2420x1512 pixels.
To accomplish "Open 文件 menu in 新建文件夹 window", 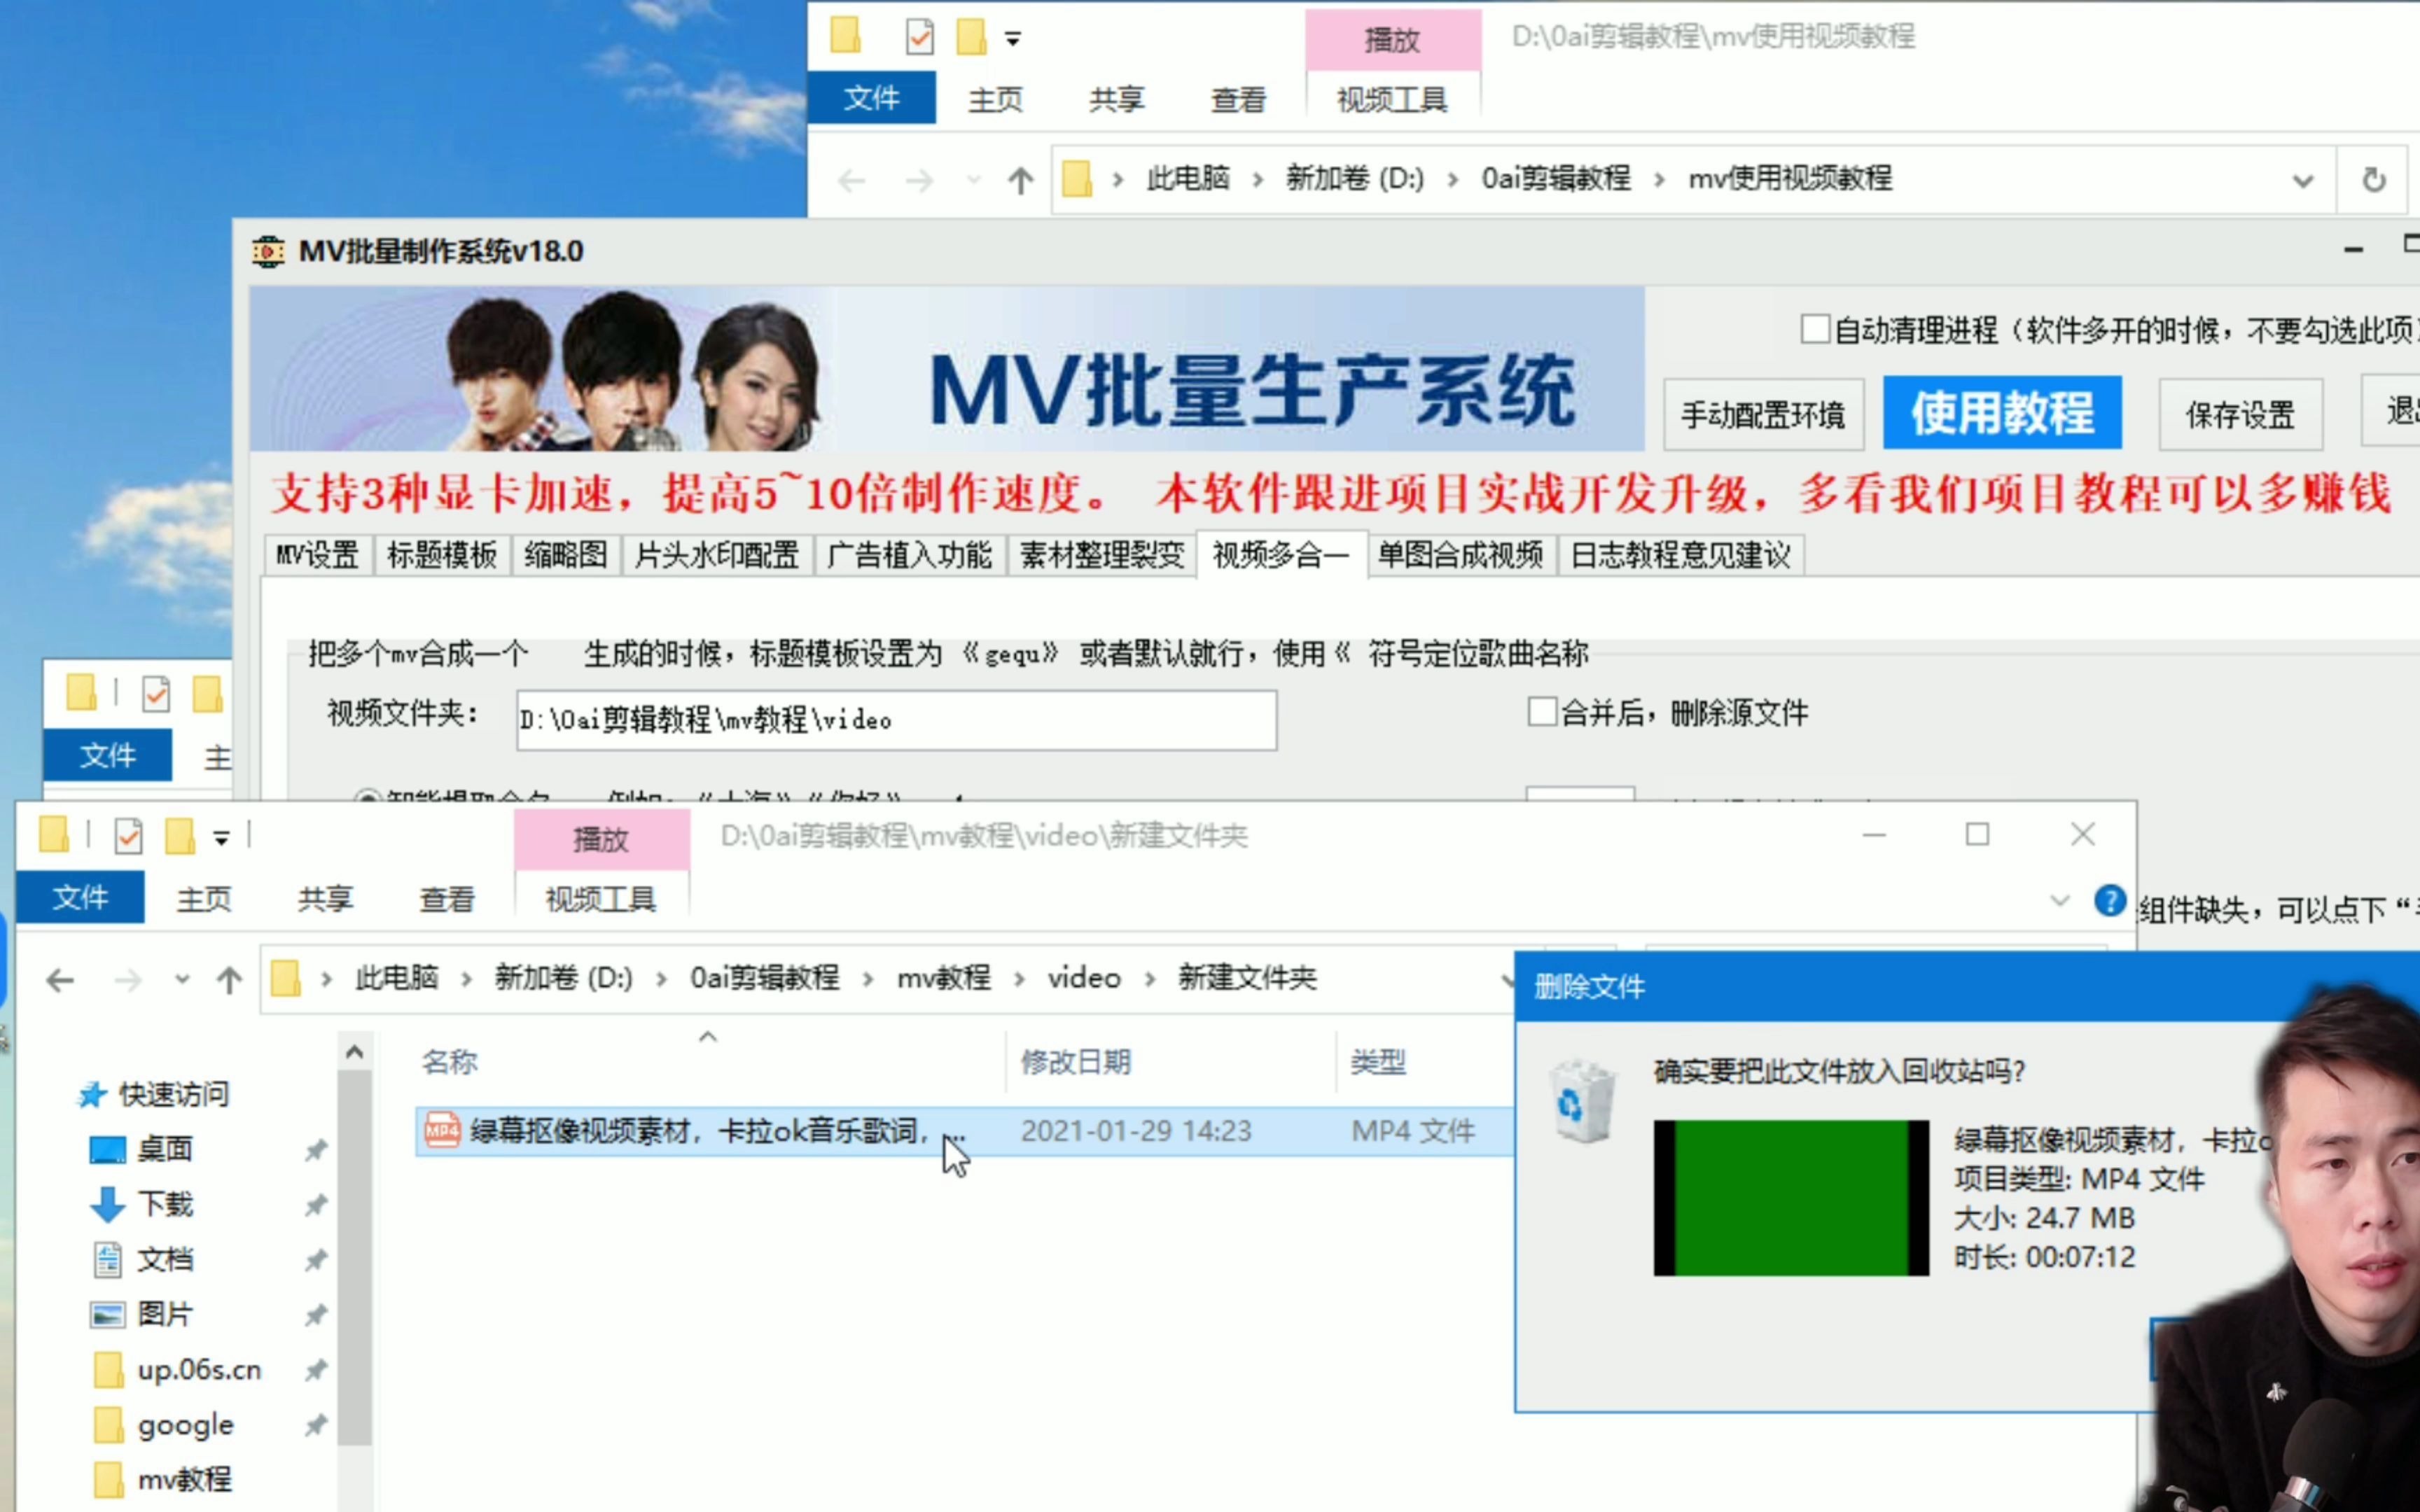I will 80,897.
